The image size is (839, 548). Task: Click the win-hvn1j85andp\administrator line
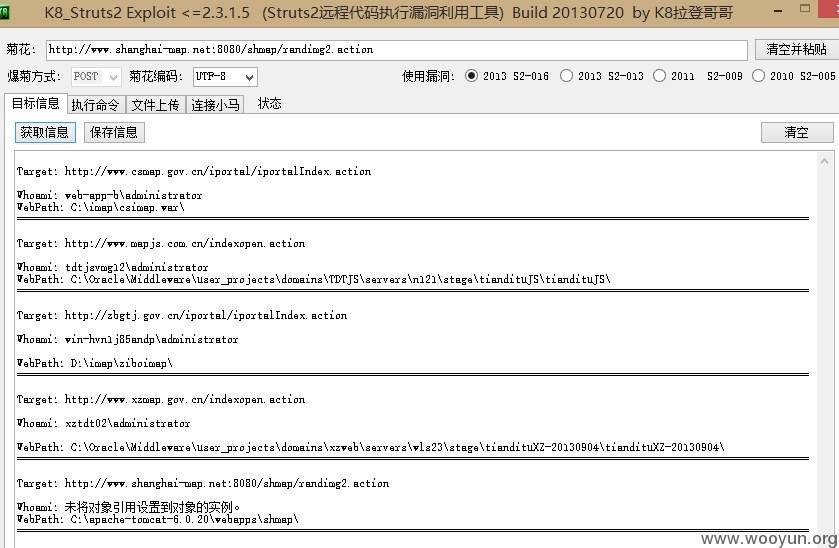tap(127, 339)
